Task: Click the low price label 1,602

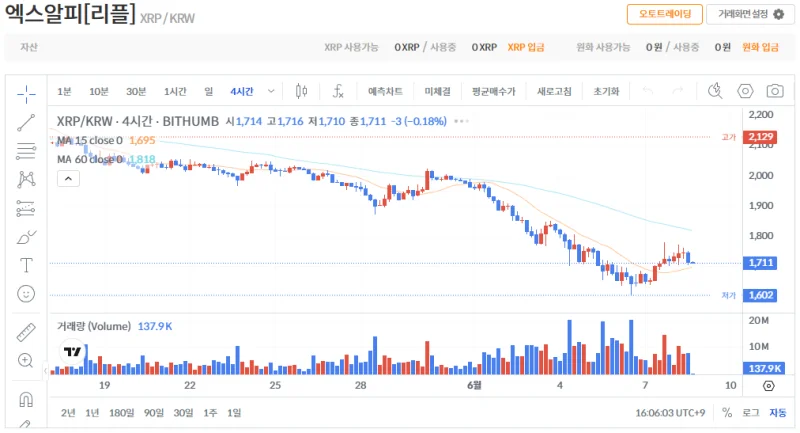Action: pos(760,295)
